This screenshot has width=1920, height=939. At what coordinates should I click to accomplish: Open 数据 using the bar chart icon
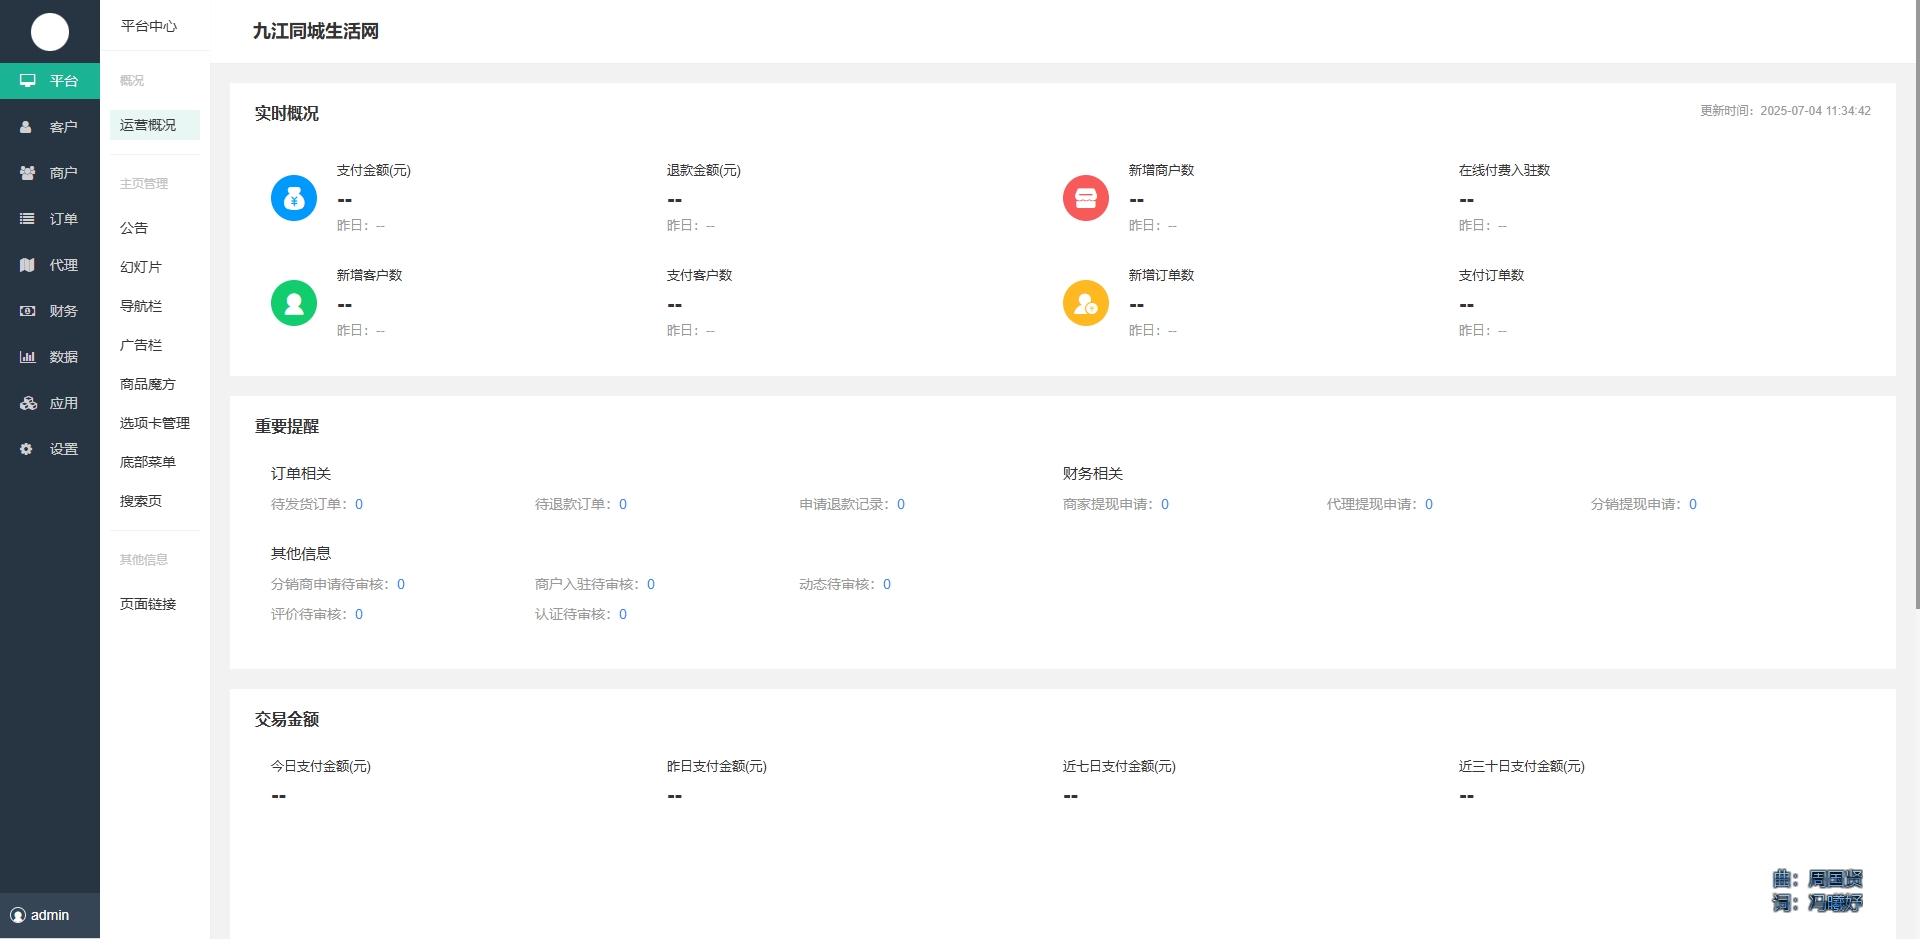pos(27,357)
